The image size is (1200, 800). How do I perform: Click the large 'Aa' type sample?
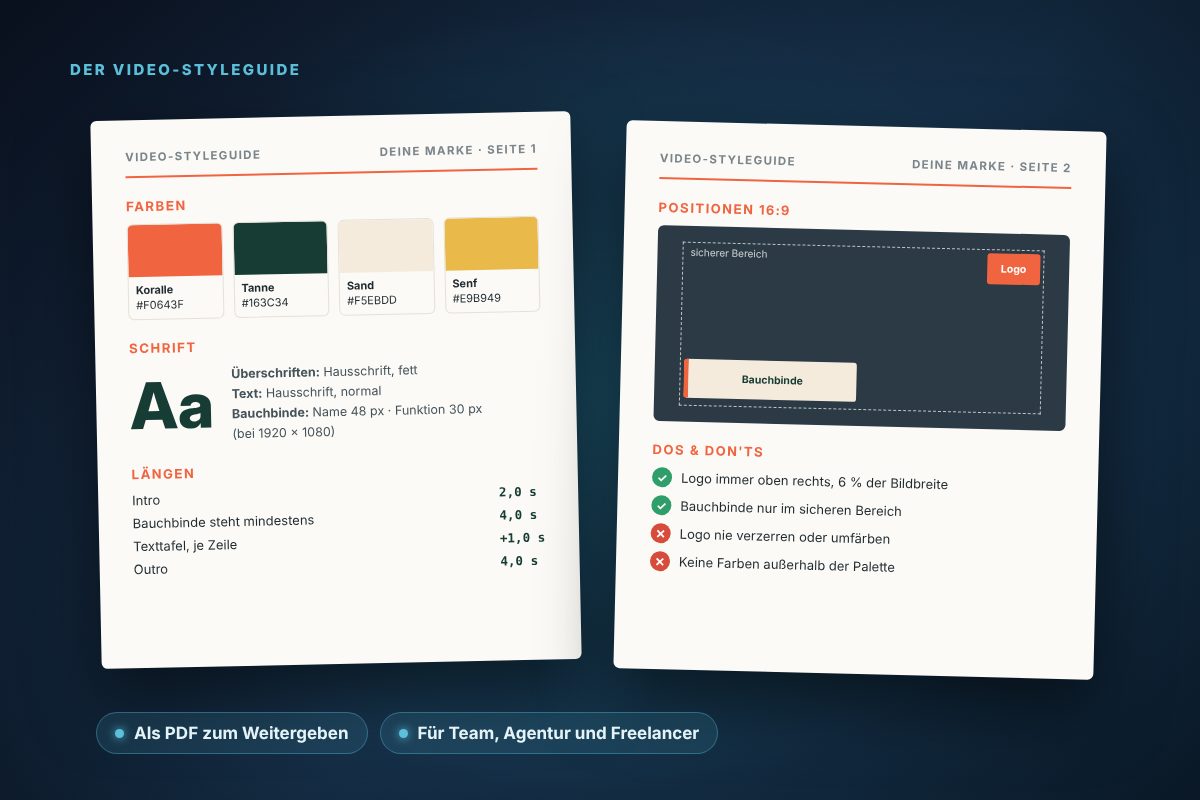(x=172, y=407)
